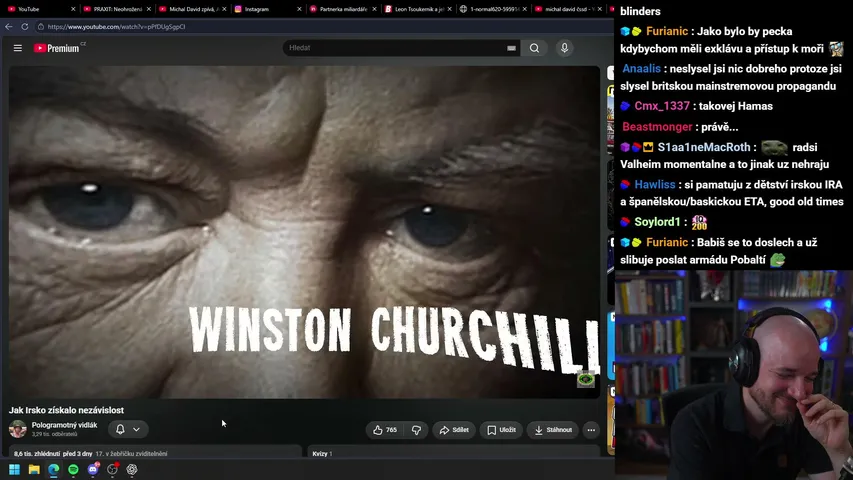Click the streamer webcam overlay
This screenshot has height=480, width=853.
pos(733,375)
